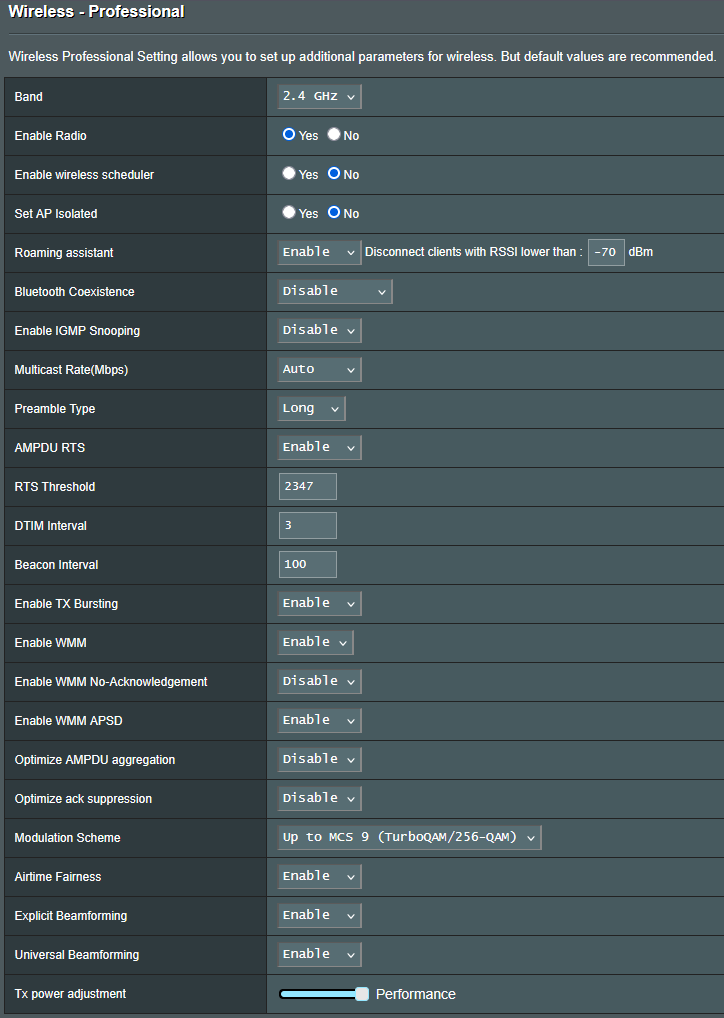The image size is (724, 1018).
Task: Click the Tx power adjustment slider handle
Action: click(362, 993)
